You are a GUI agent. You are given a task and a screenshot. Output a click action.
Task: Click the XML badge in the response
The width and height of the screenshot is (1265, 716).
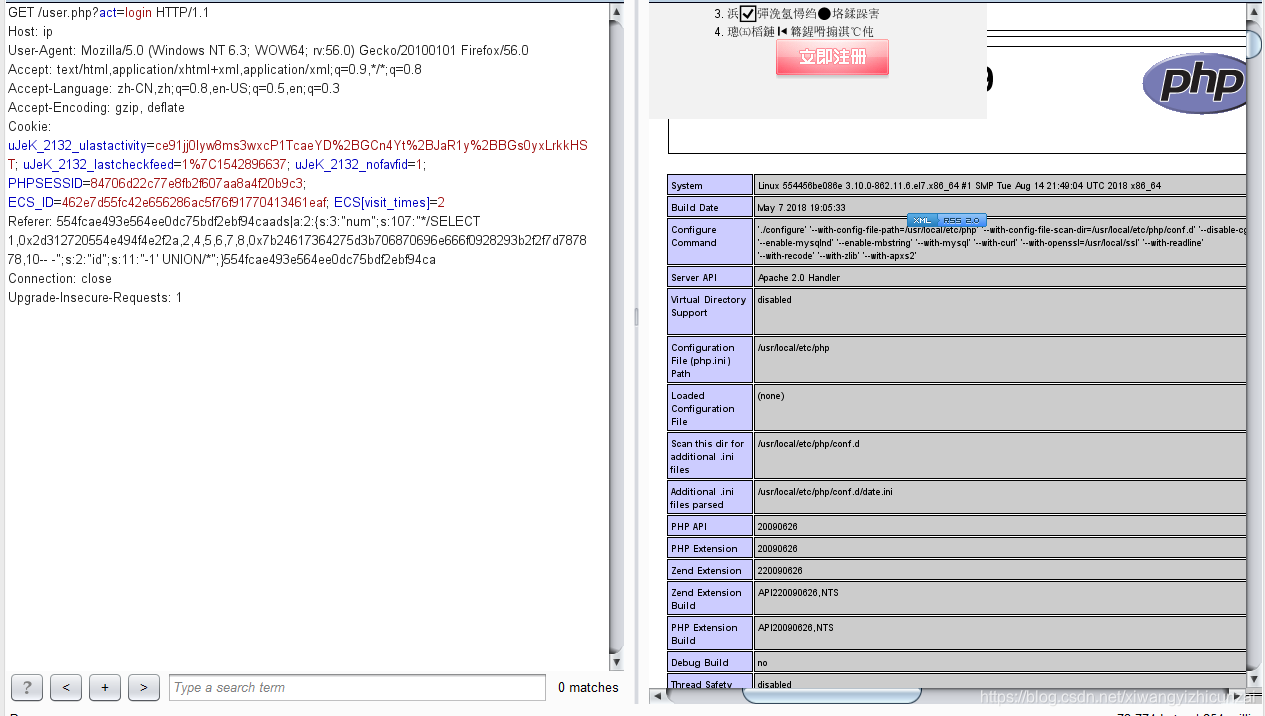(x=922, y=220)
